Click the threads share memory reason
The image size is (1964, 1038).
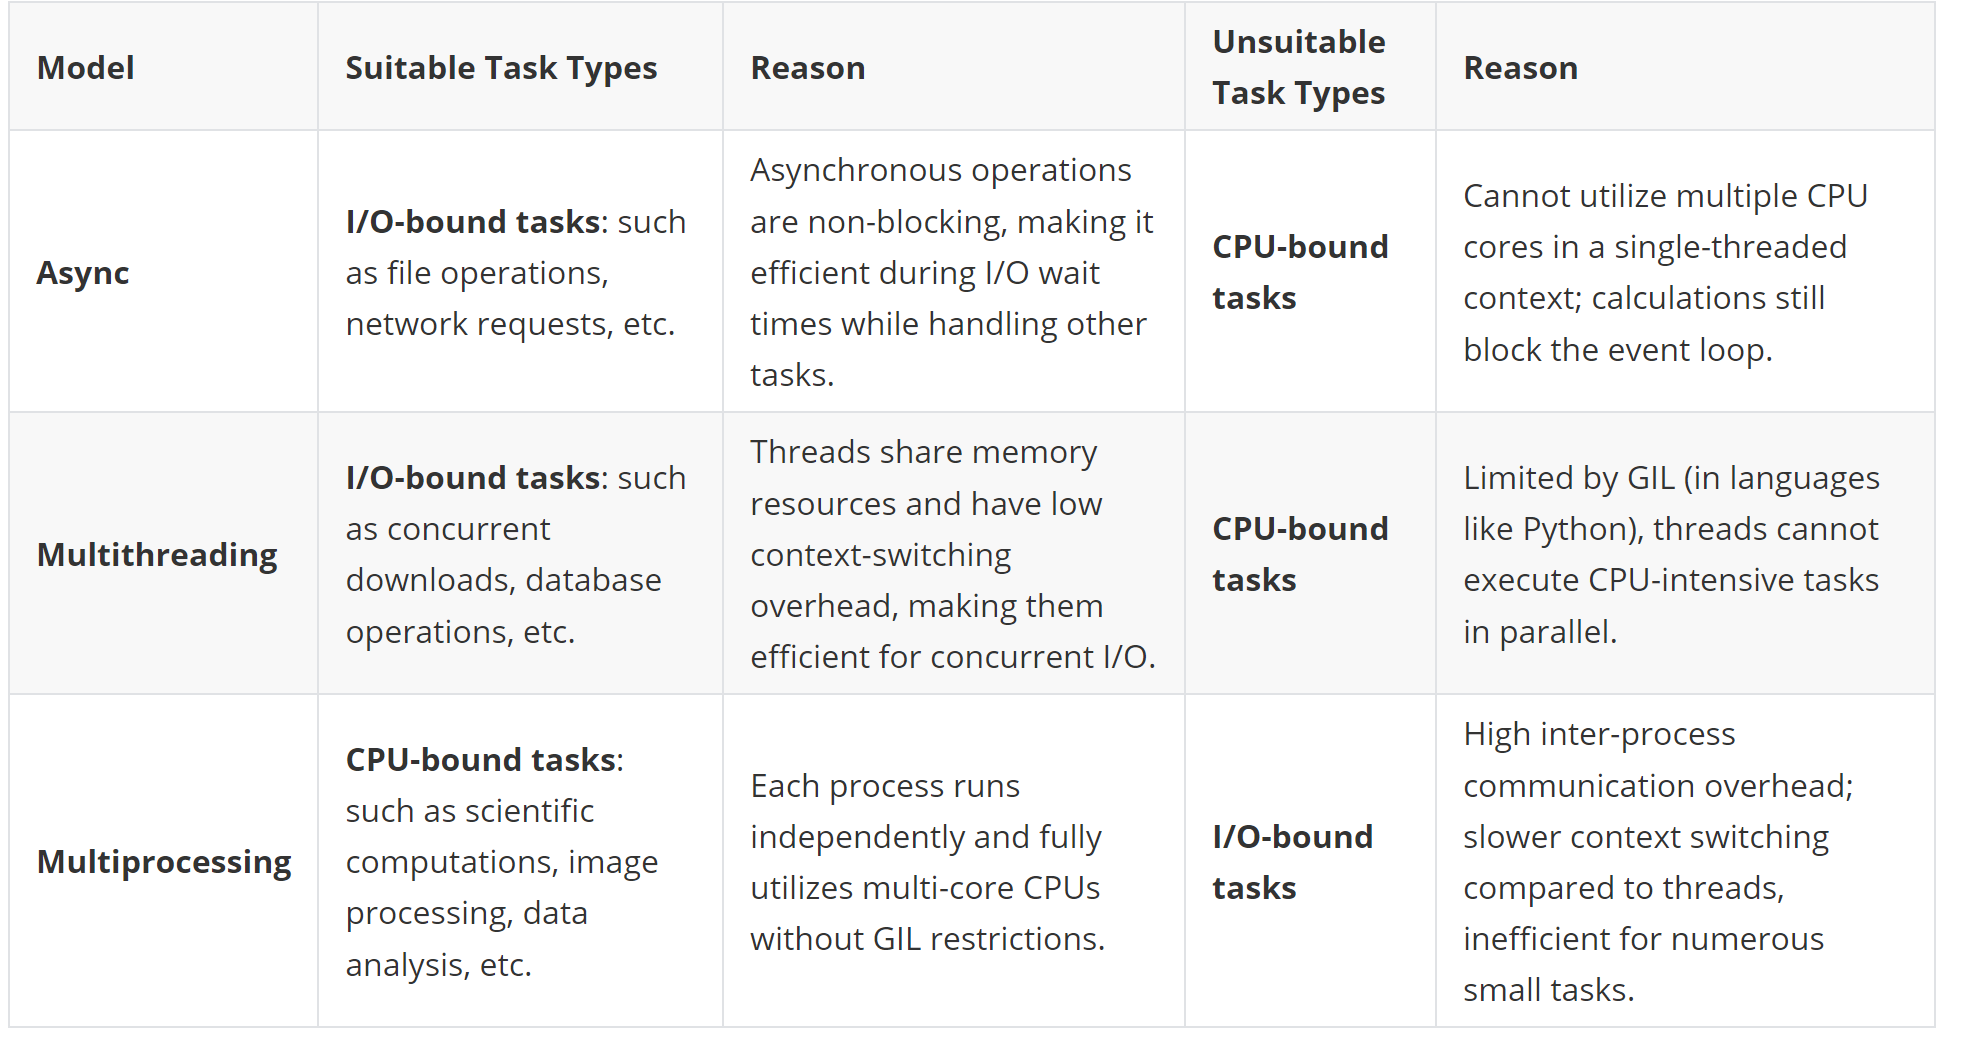point(954,554)
